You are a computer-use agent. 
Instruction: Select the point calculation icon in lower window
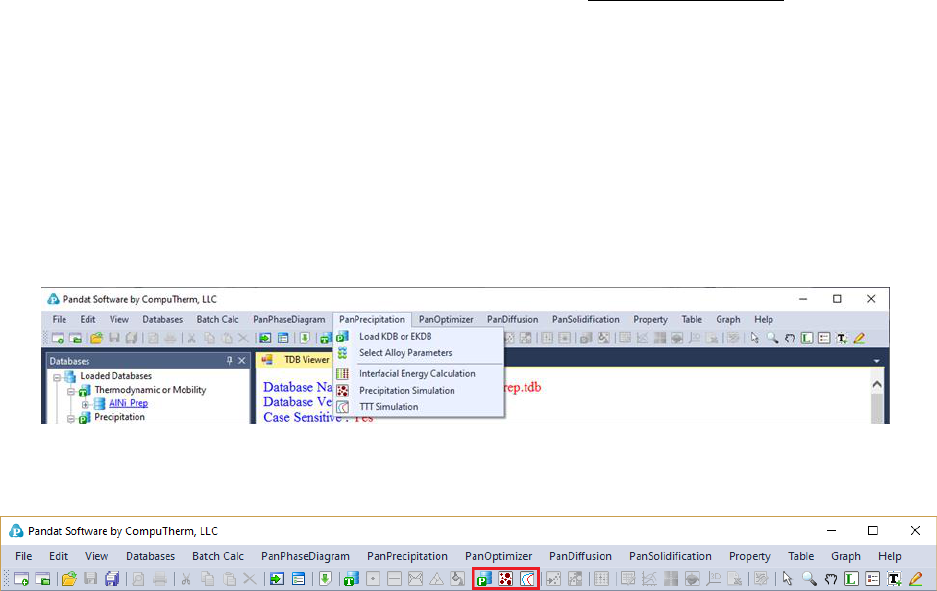pyautogui.click(x=373, y=578)
